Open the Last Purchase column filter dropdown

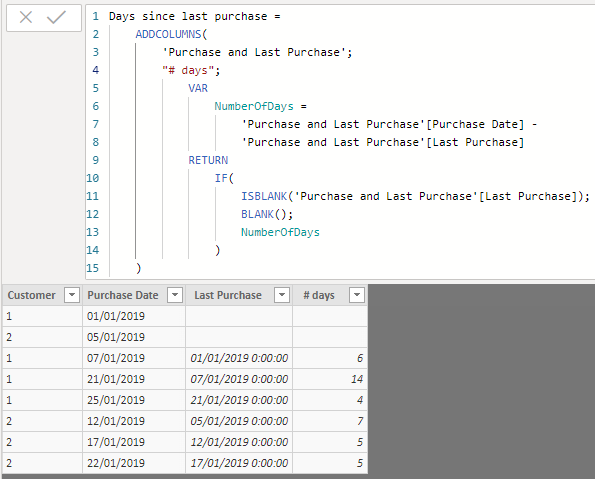click(282, 295)
